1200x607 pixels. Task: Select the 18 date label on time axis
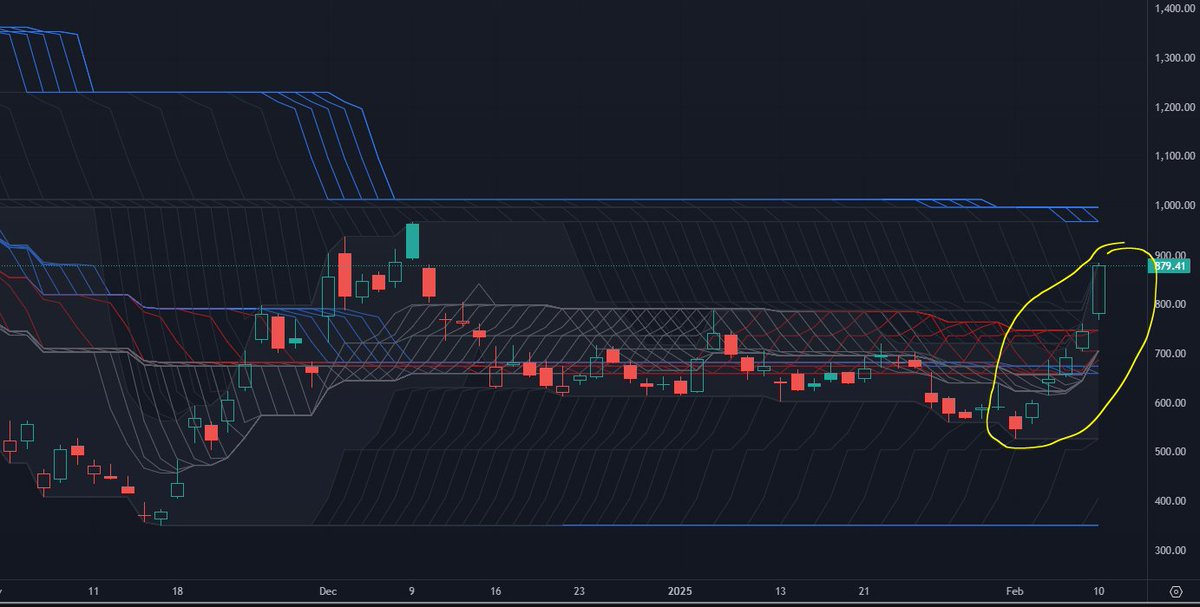tap(178, 590)
